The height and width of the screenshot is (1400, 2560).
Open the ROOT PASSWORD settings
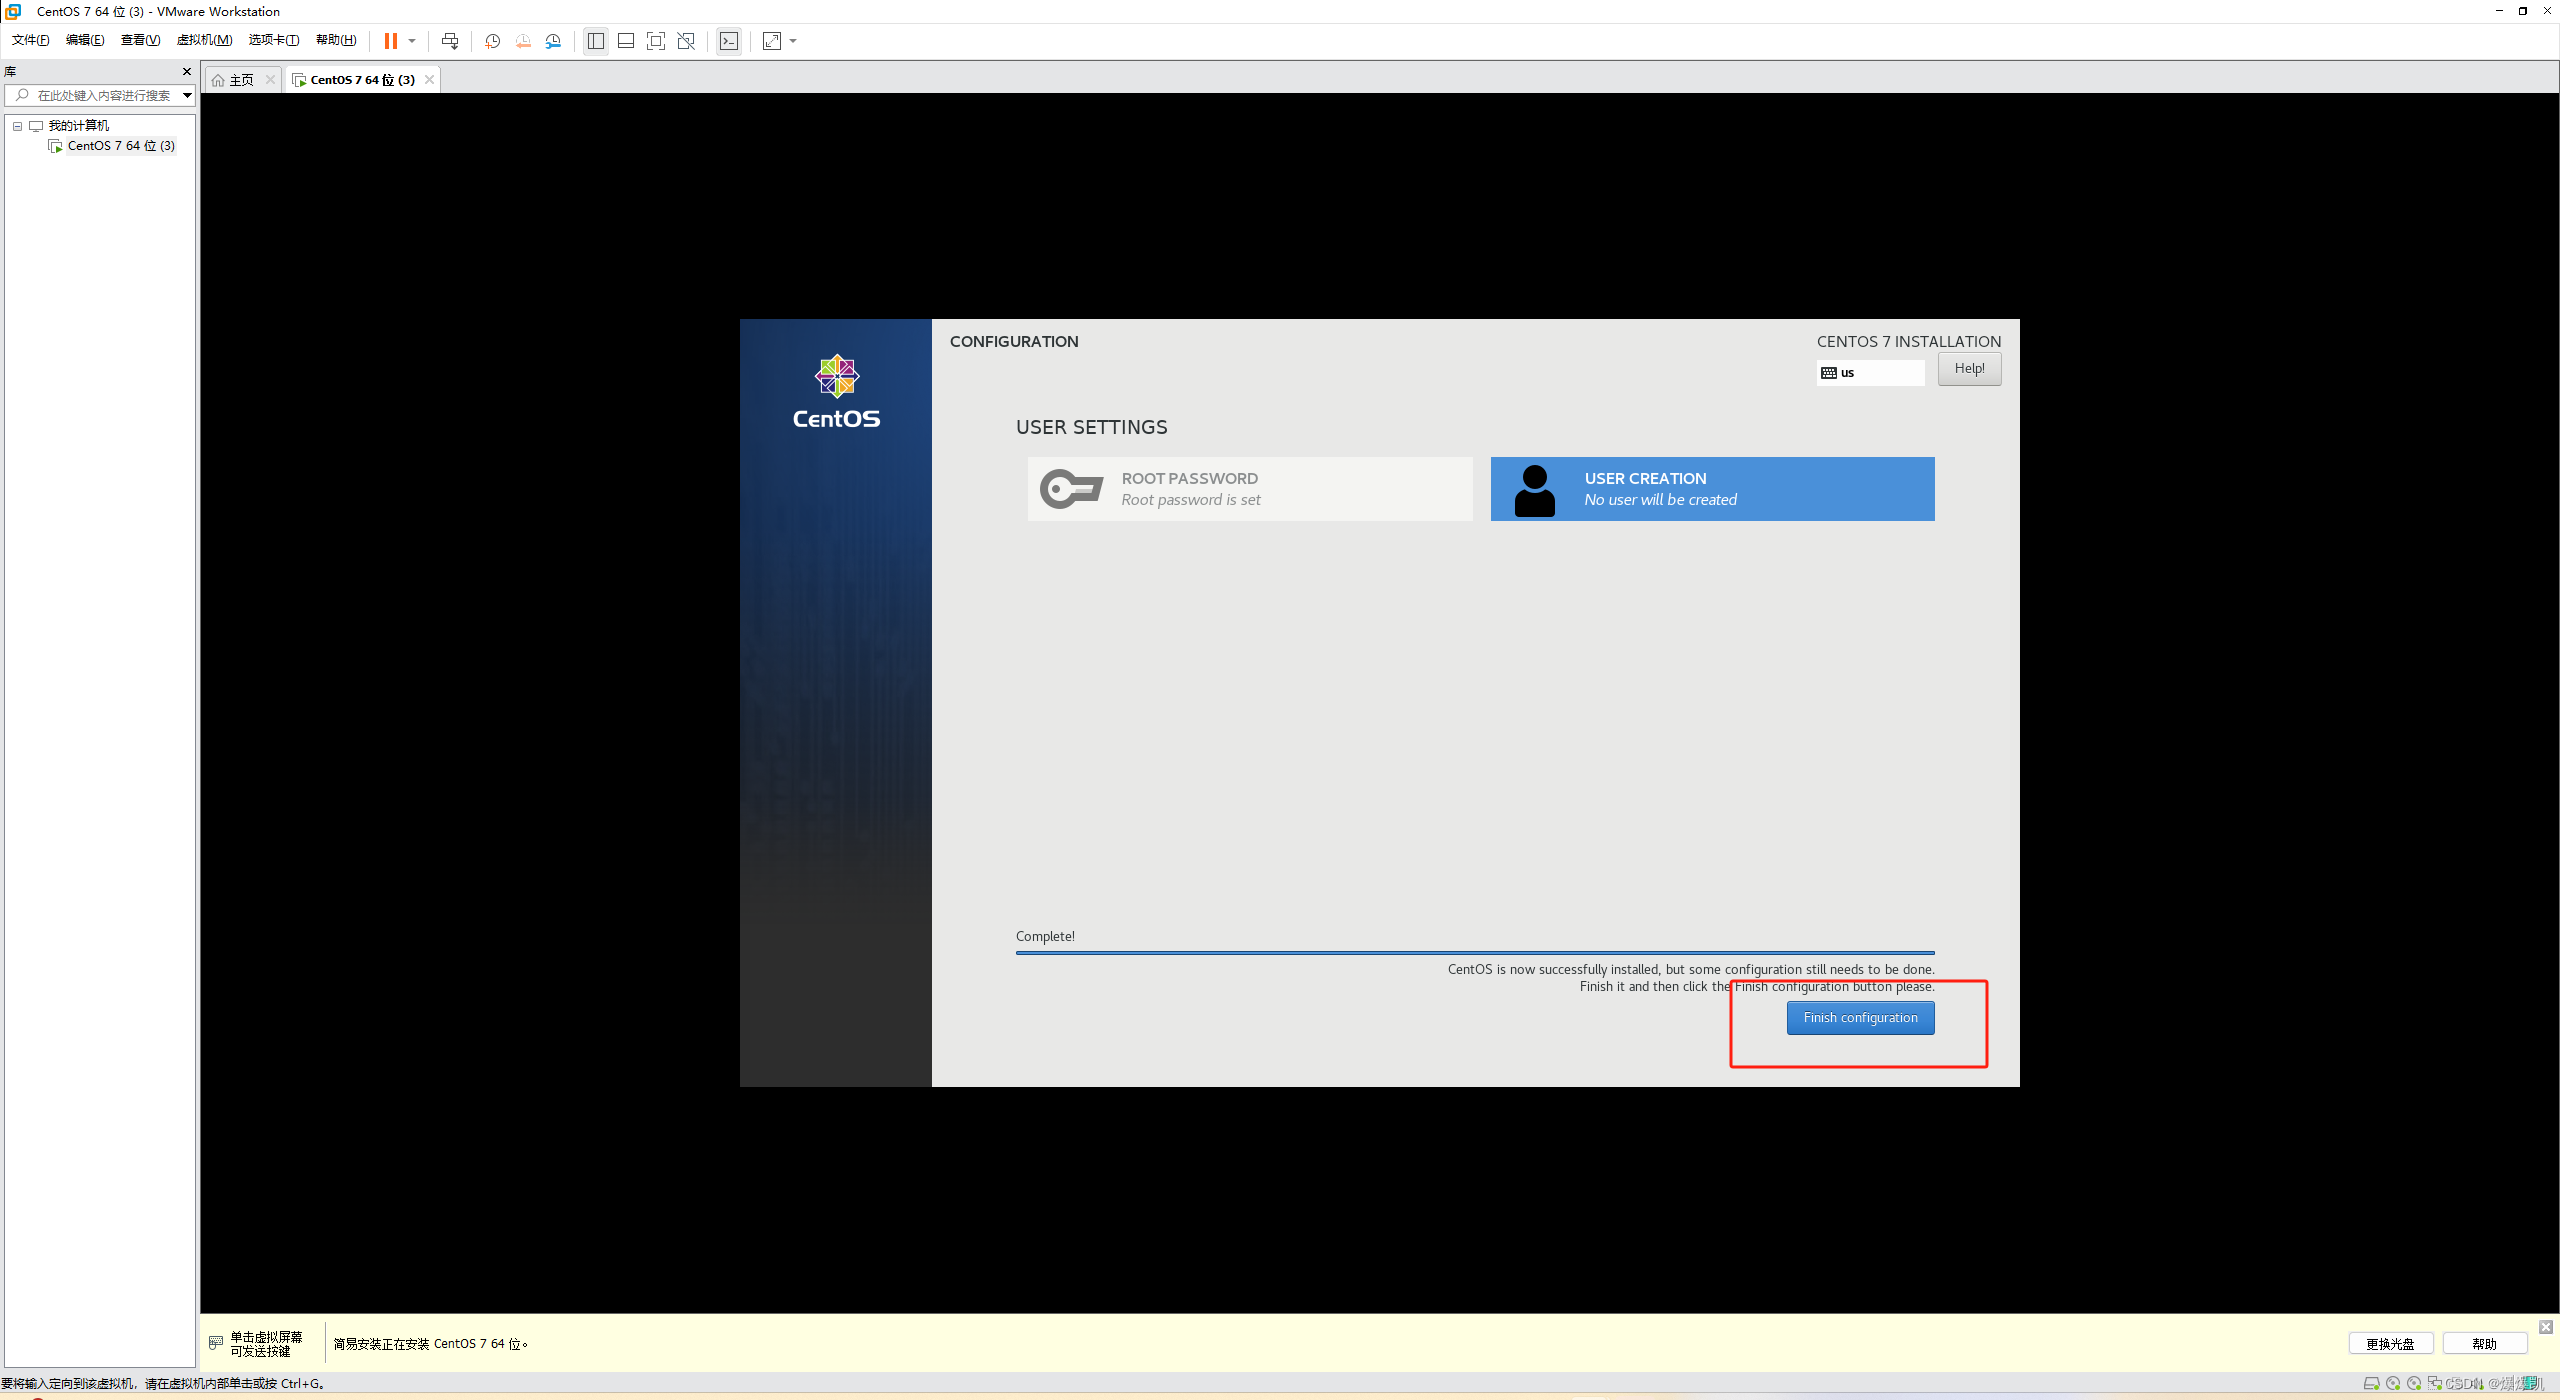pos(1250,489)
